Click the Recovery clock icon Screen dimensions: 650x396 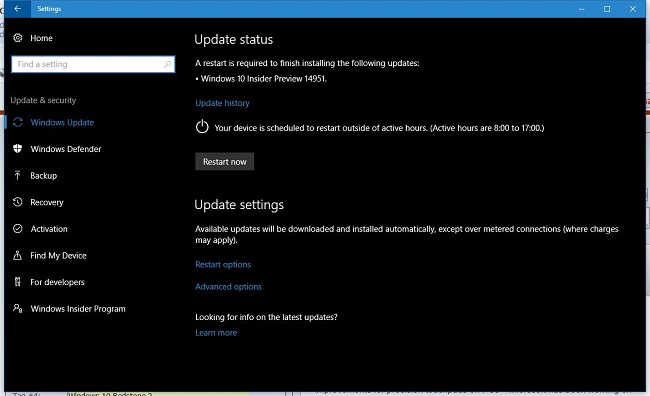point(17,202)
